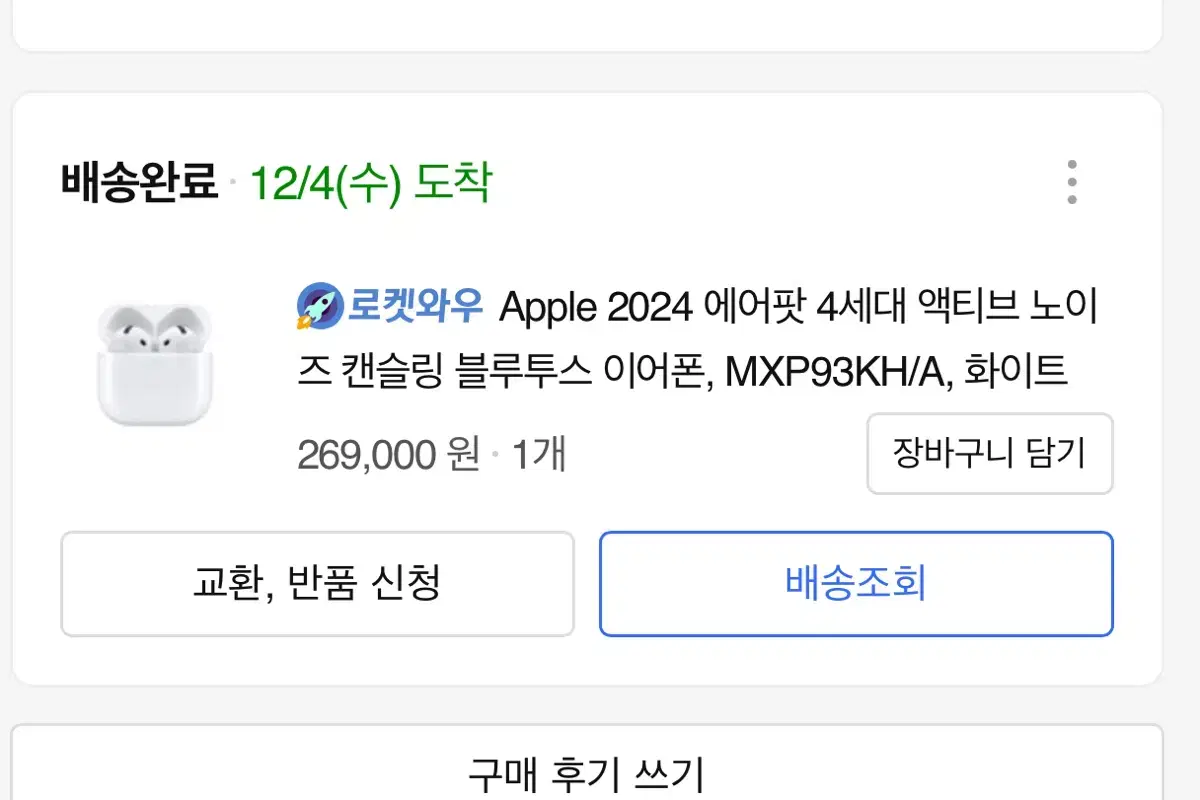Screen dimensions: 1200x800
Task: Click the 269,000 원 price text
Action: pos(388,455)
